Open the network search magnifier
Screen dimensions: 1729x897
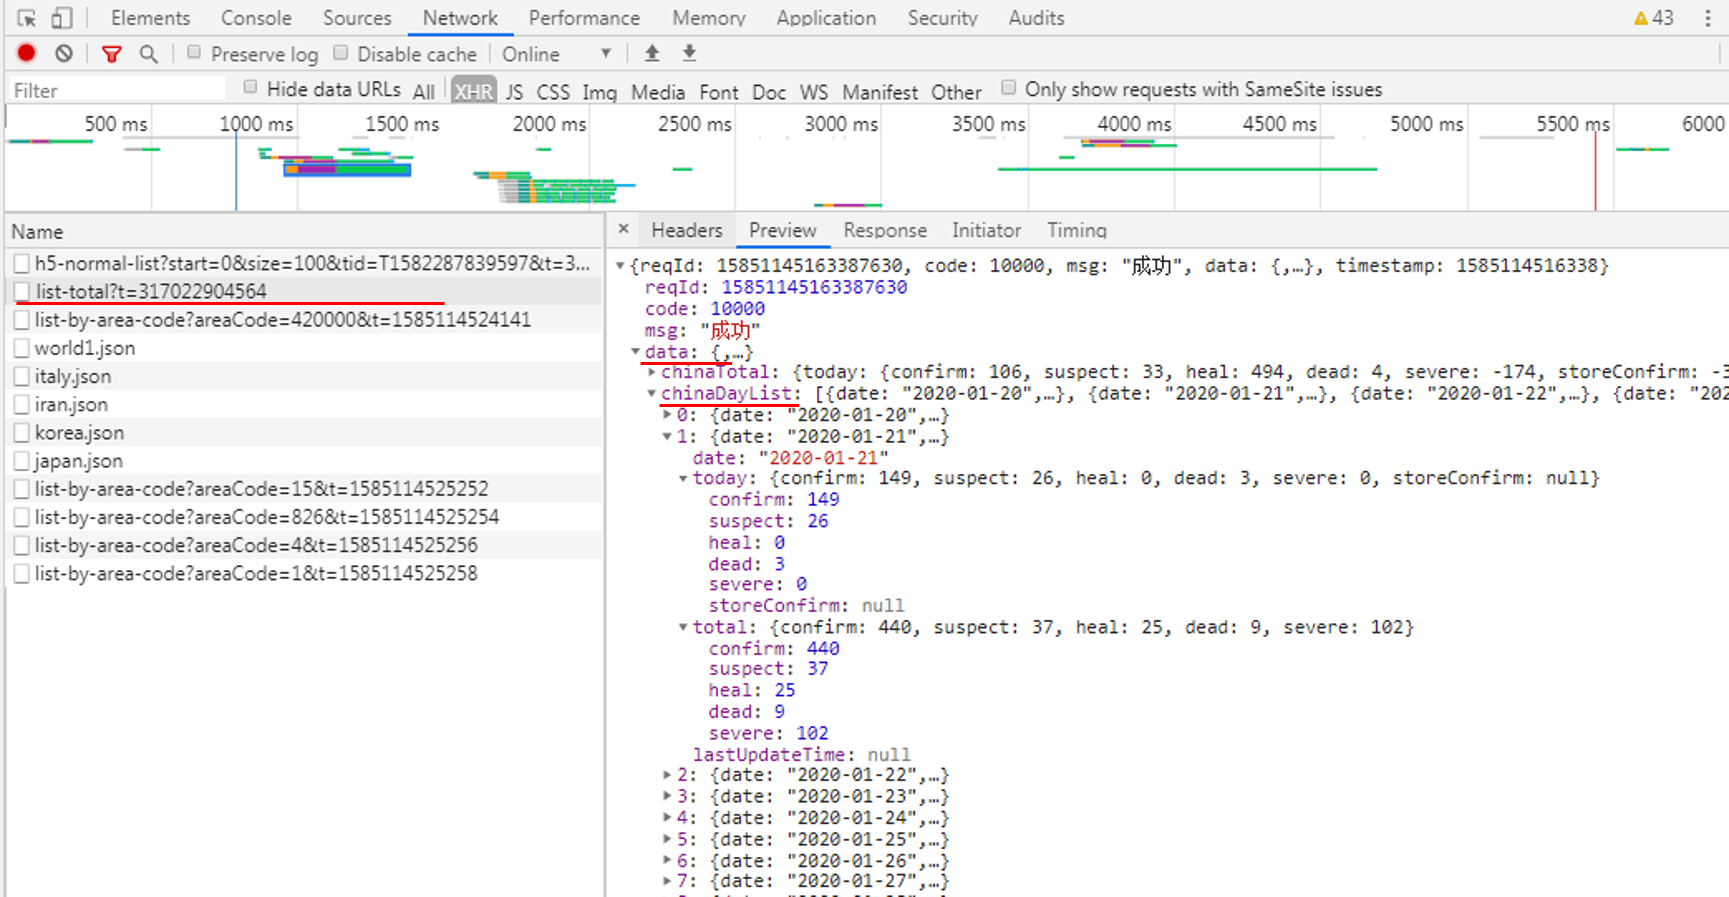tap(149, 54)
